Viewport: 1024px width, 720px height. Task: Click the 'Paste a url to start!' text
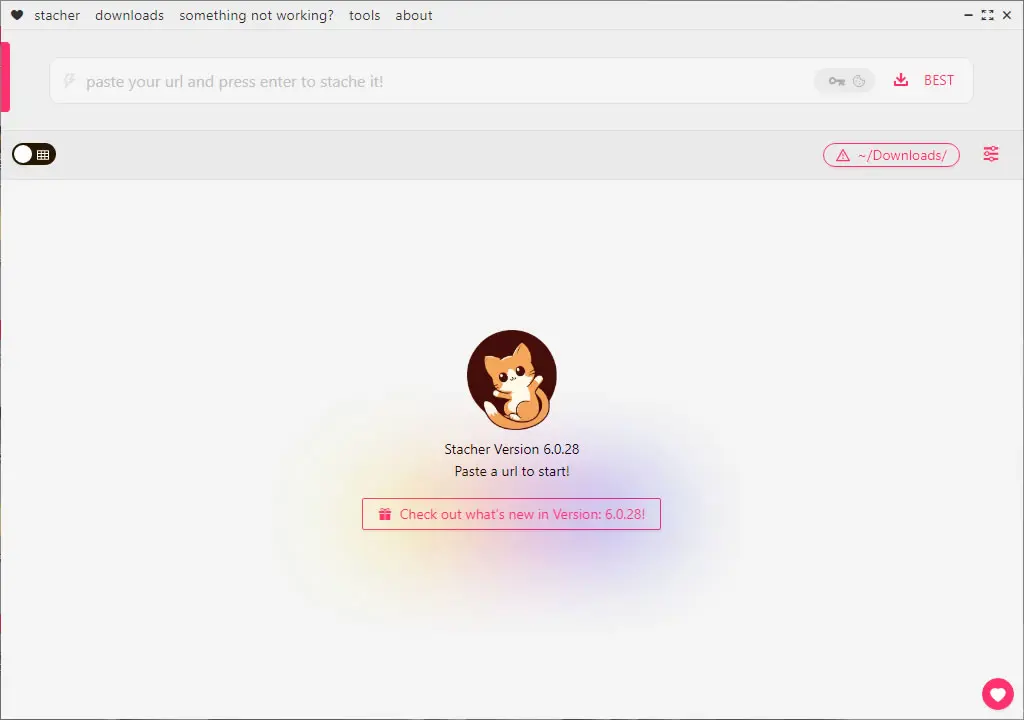(x=512, y=471)
